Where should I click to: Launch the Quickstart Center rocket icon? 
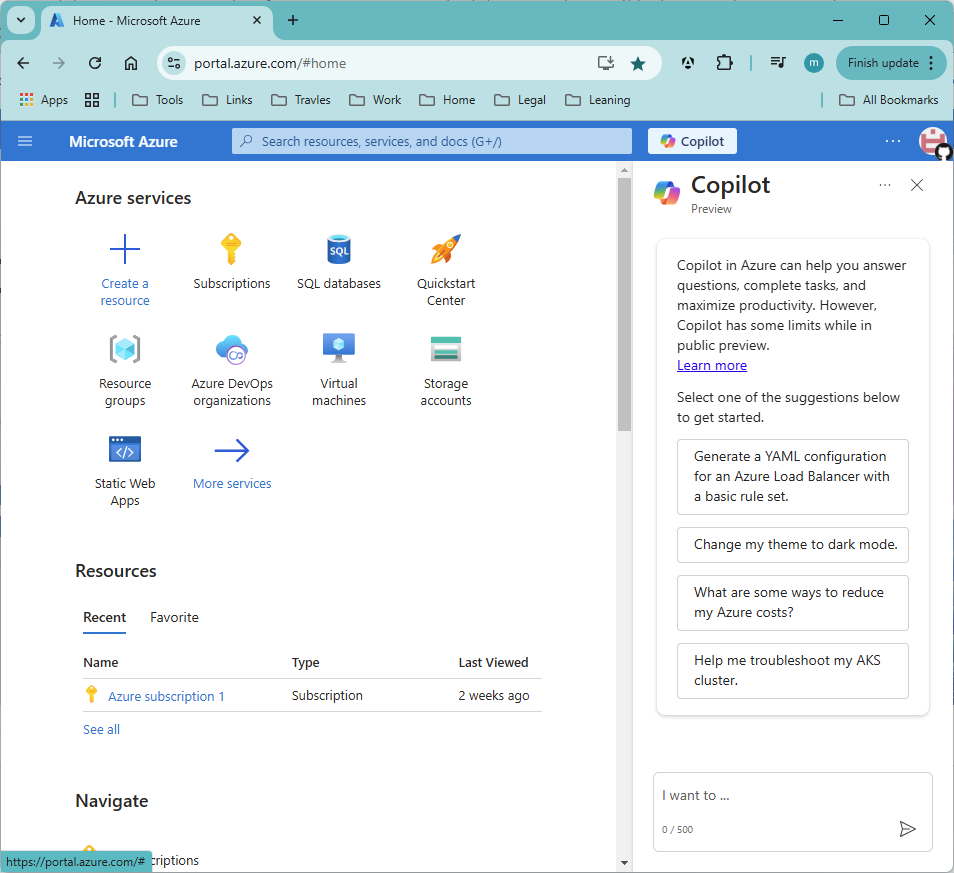446,249
